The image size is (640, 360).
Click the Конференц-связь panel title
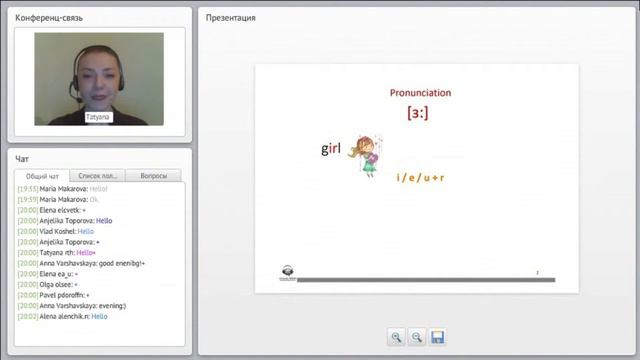pos(49,18)
